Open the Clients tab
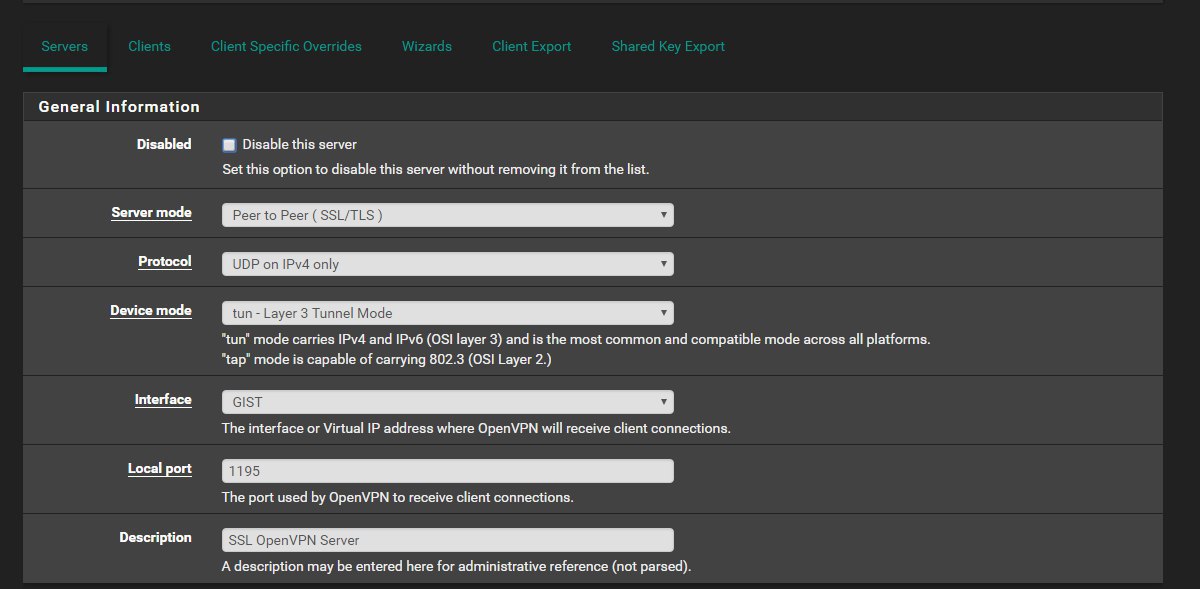The width and height of the screenshot is (1200, 589). (x=149, y=46)
